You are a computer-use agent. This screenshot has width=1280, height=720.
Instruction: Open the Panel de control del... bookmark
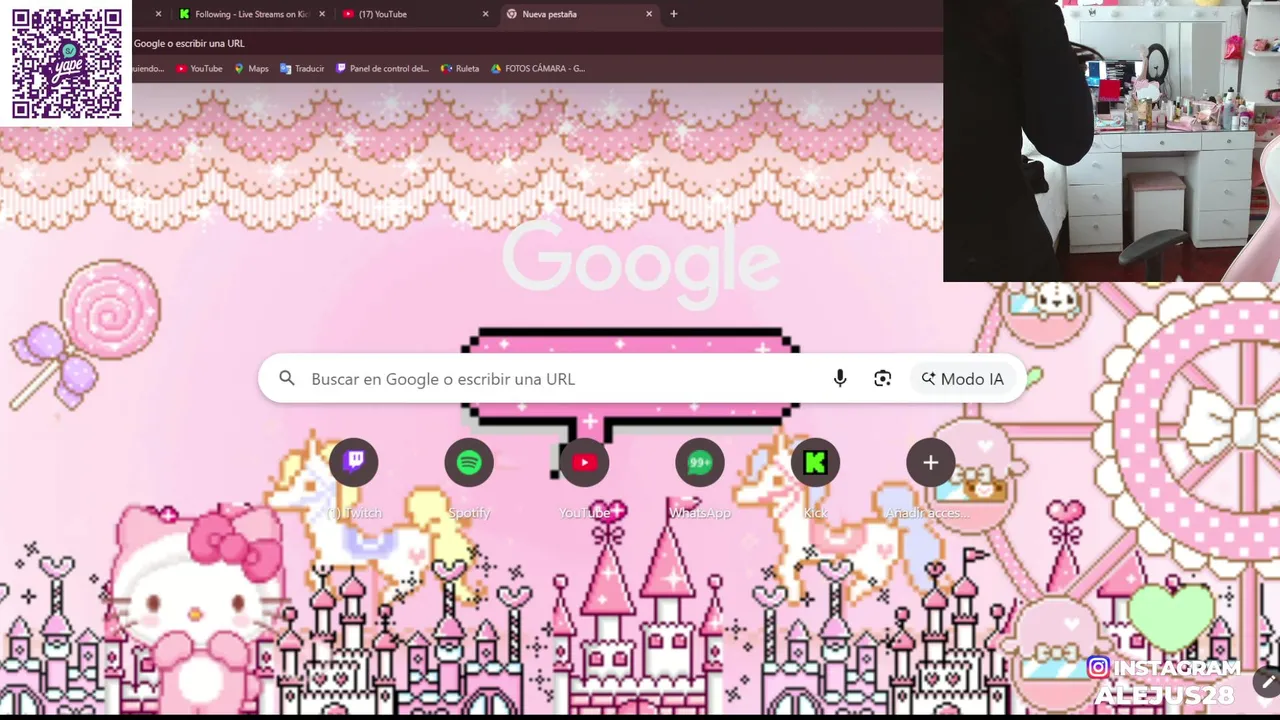(382, 69)
